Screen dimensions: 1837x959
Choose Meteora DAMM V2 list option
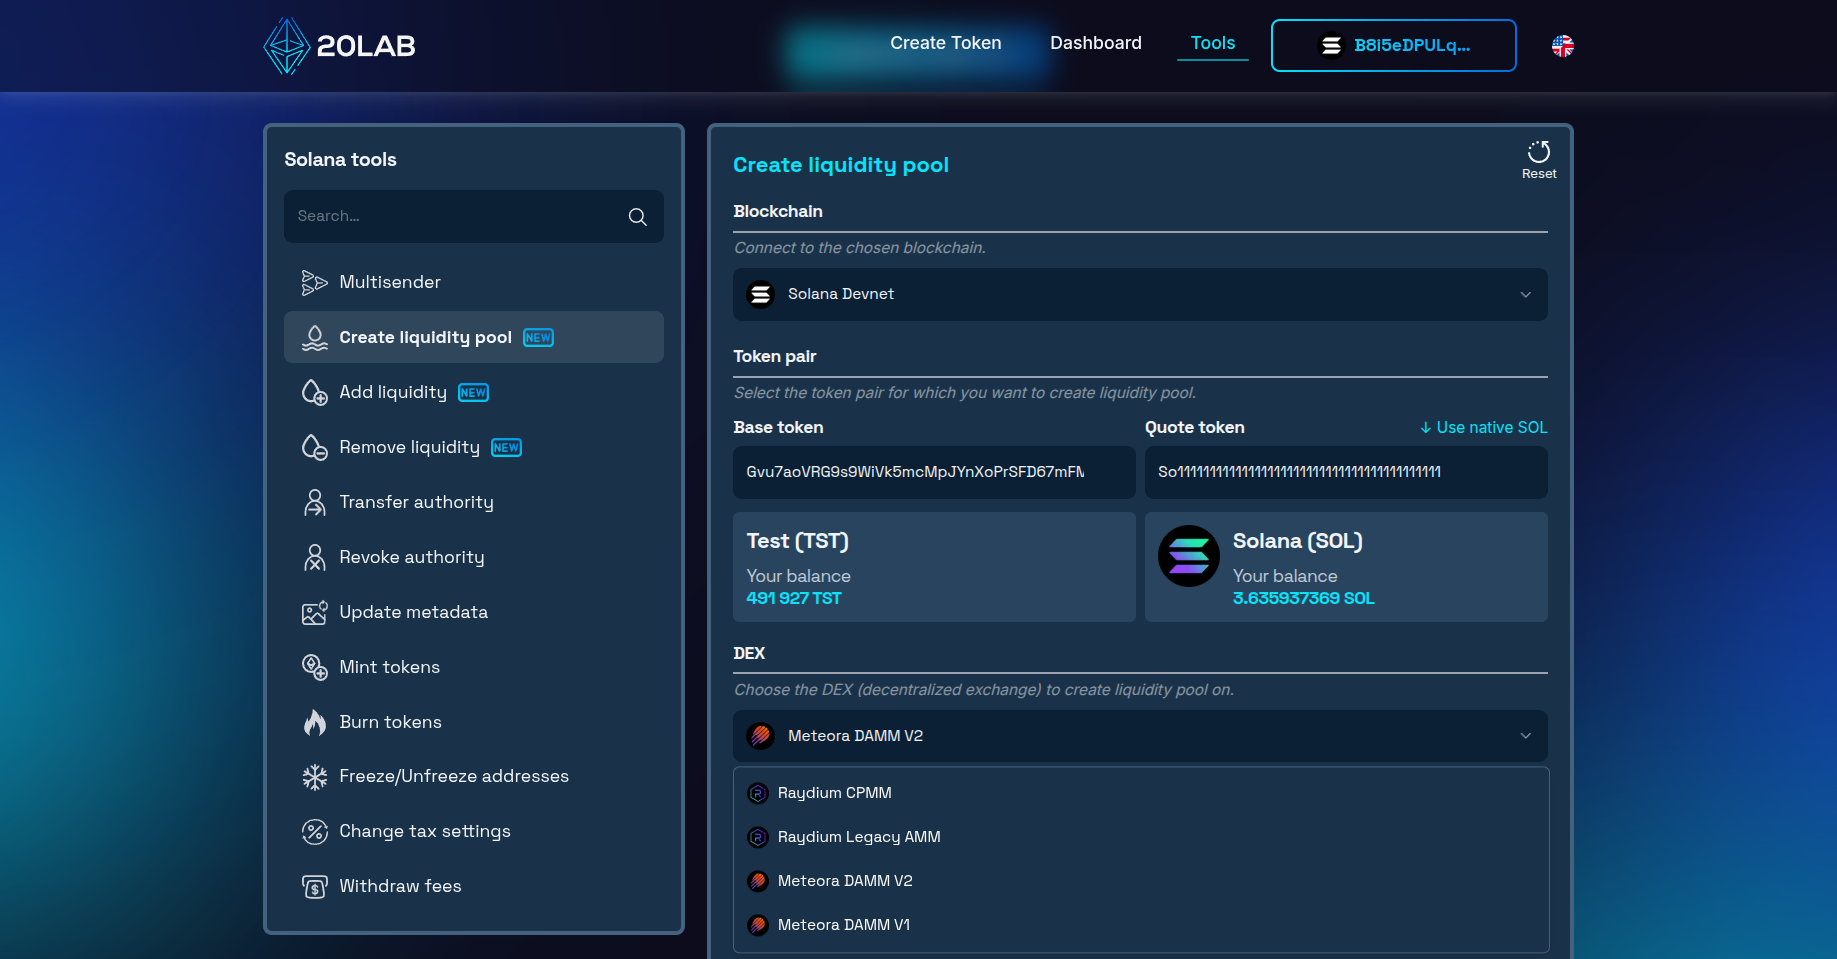(x=1141, y=882)
